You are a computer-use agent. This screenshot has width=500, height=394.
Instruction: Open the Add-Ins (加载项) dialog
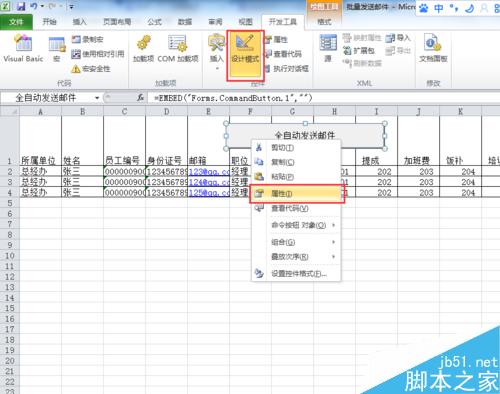pyautogui.click(x=144, y=49)
